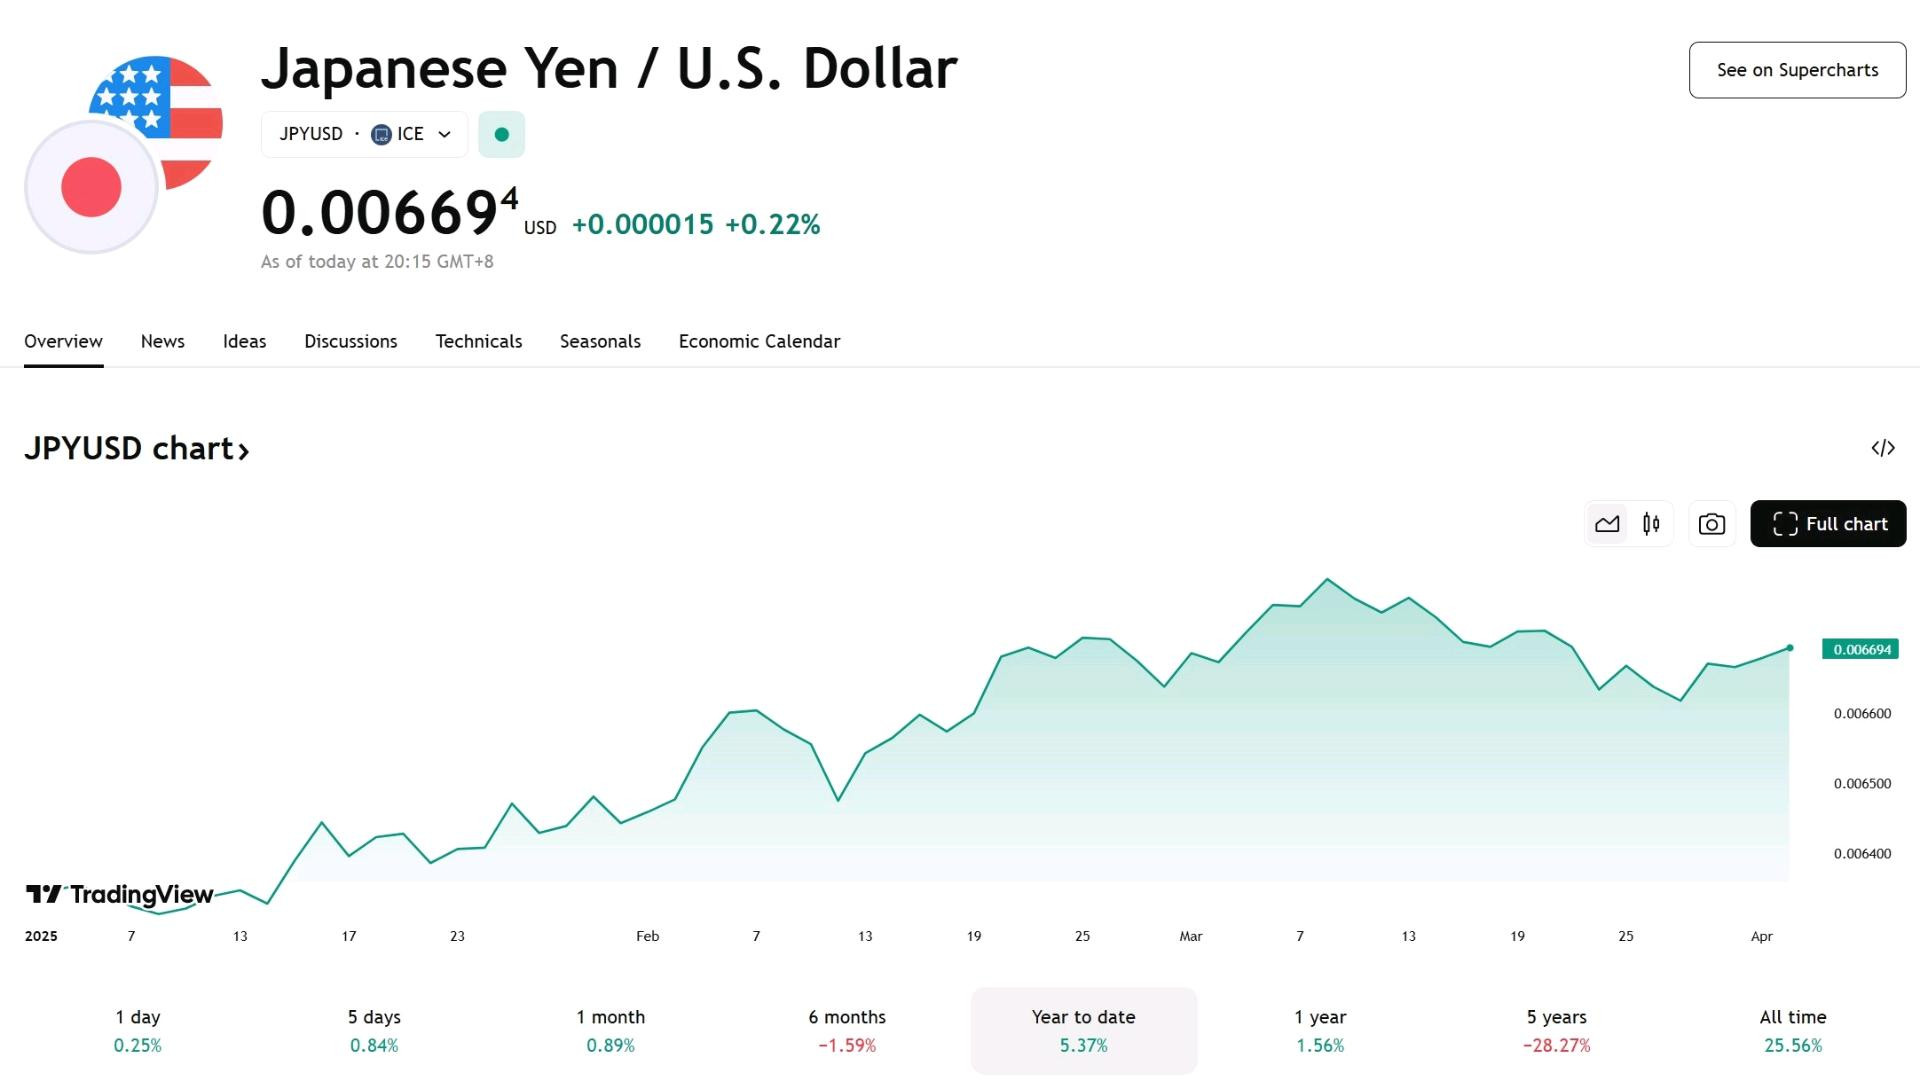Open the Full chart button
Screen dimensions: 1920x1089
point(1828,524)
